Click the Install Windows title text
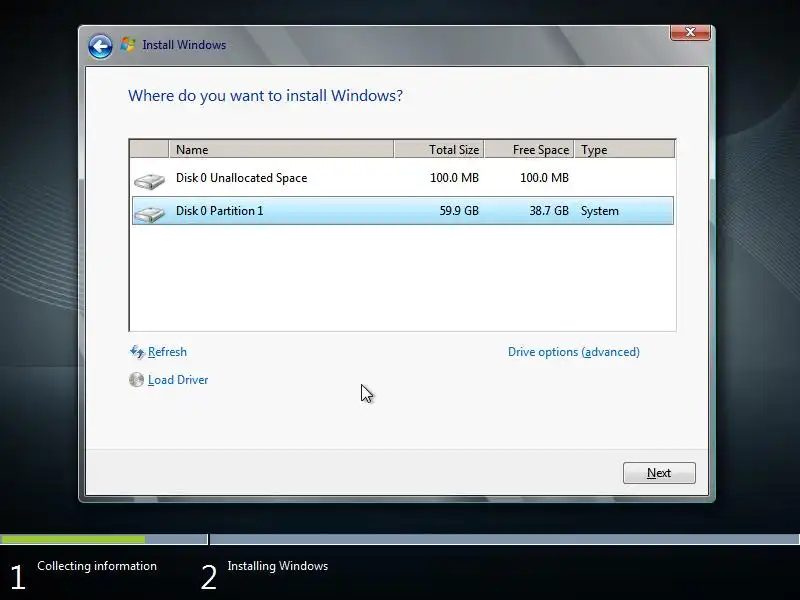The height and width of the screenshot is (600, 800). (184, 45)
